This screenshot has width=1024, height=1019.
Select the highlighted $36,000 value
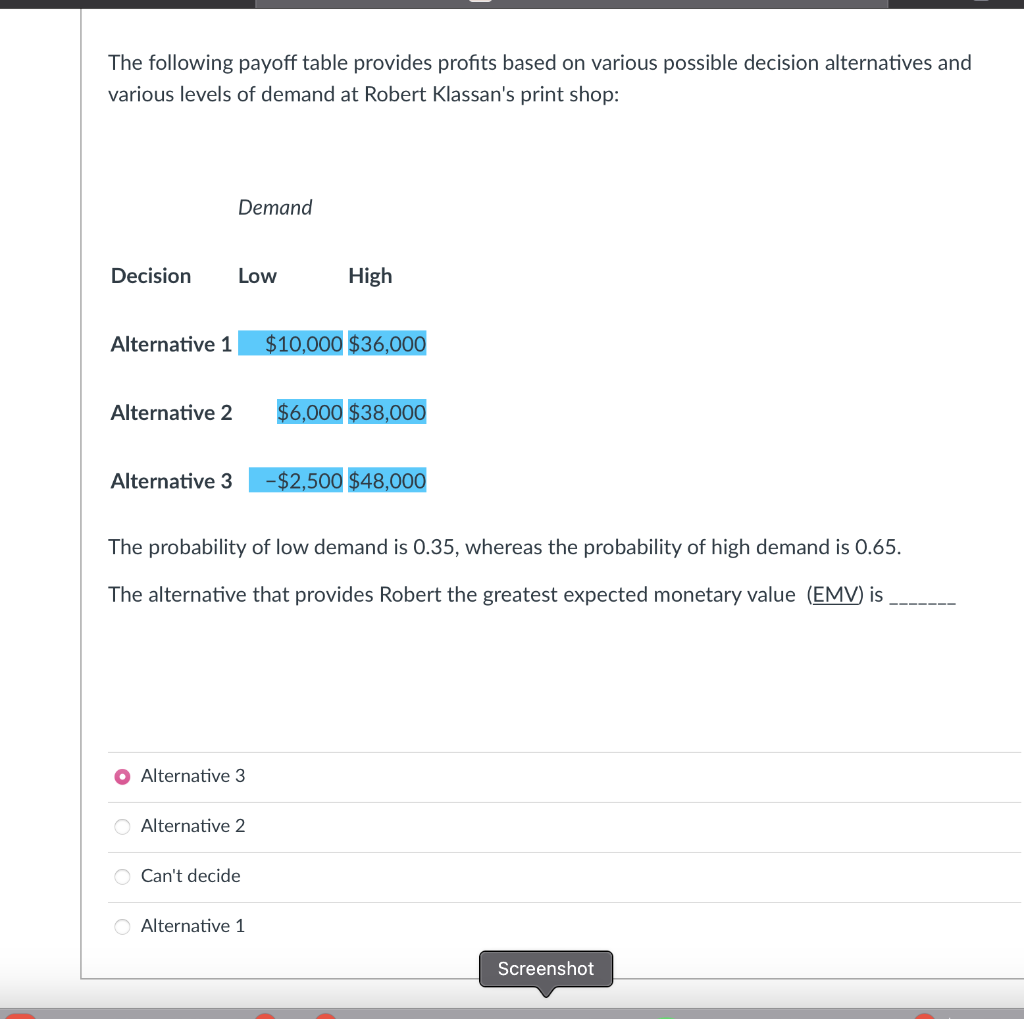(x=387, y=343)
